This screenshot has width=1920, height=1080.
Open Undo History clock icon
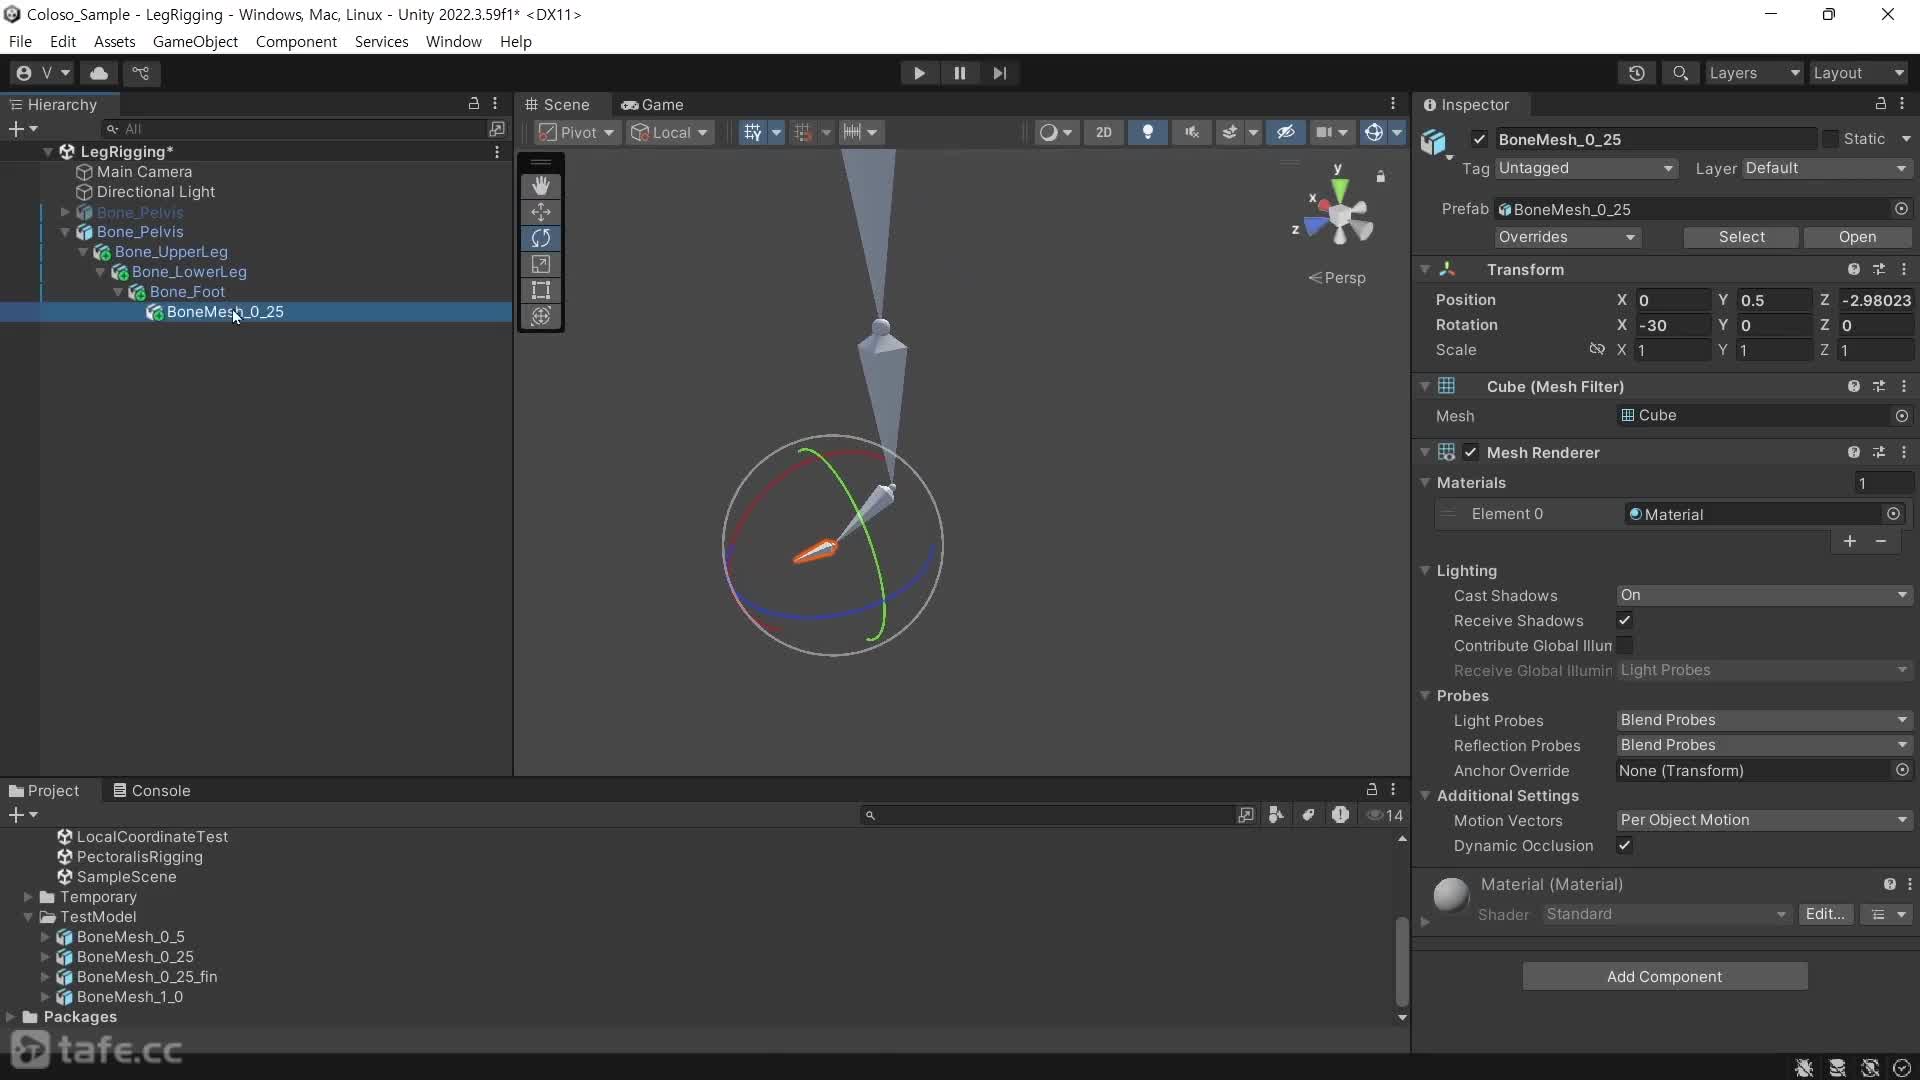coord(1636,73)
